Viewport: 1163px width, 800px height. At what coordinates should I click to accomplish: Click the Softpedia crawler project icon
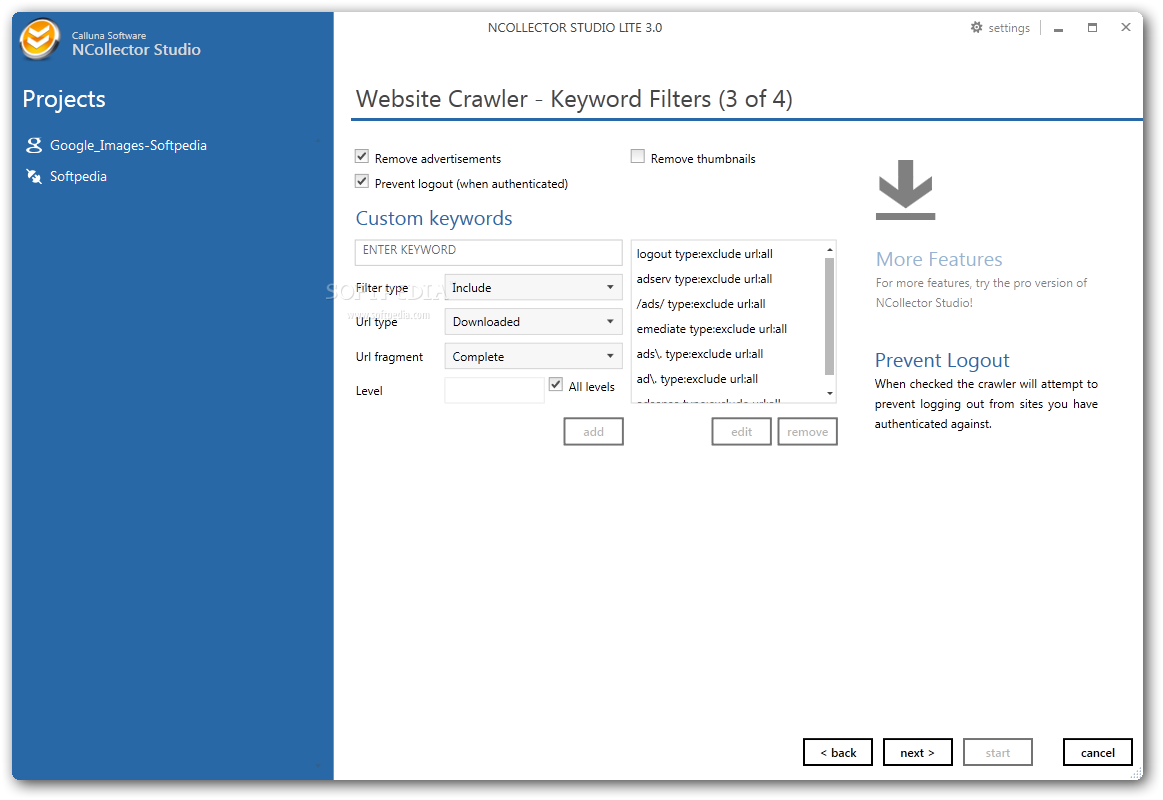coord(34,176)
